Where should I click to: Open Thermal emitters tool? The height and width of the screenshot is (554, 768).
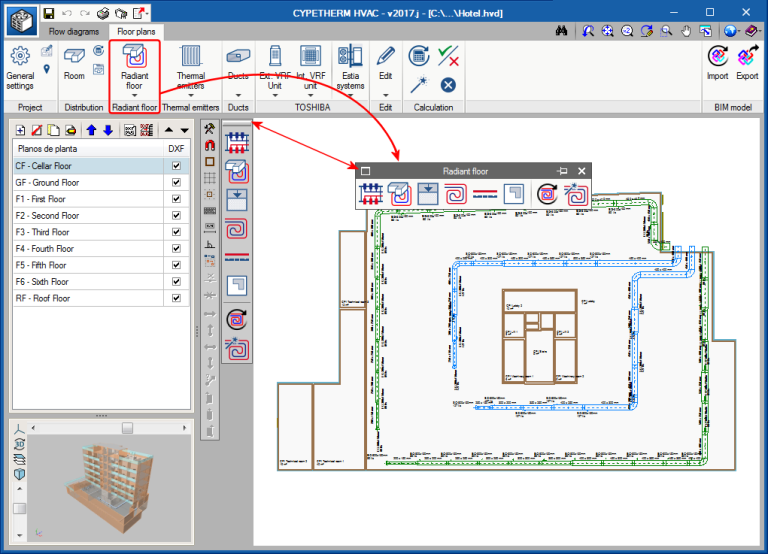pyautogui.click(x=191, y=68)
